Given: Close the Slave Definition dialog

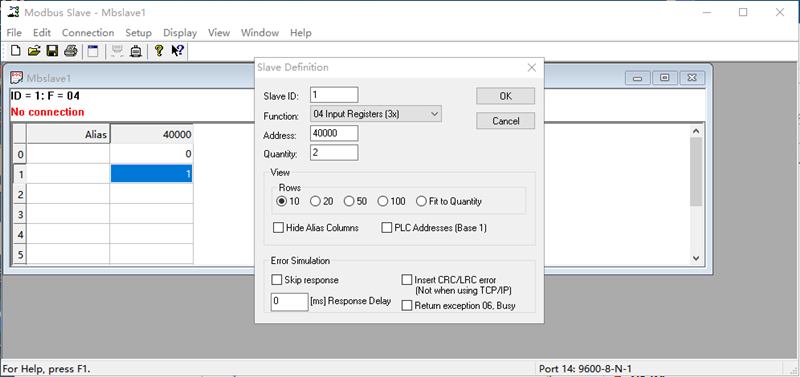Looking at the screenshot, I should tap(531, 67).
